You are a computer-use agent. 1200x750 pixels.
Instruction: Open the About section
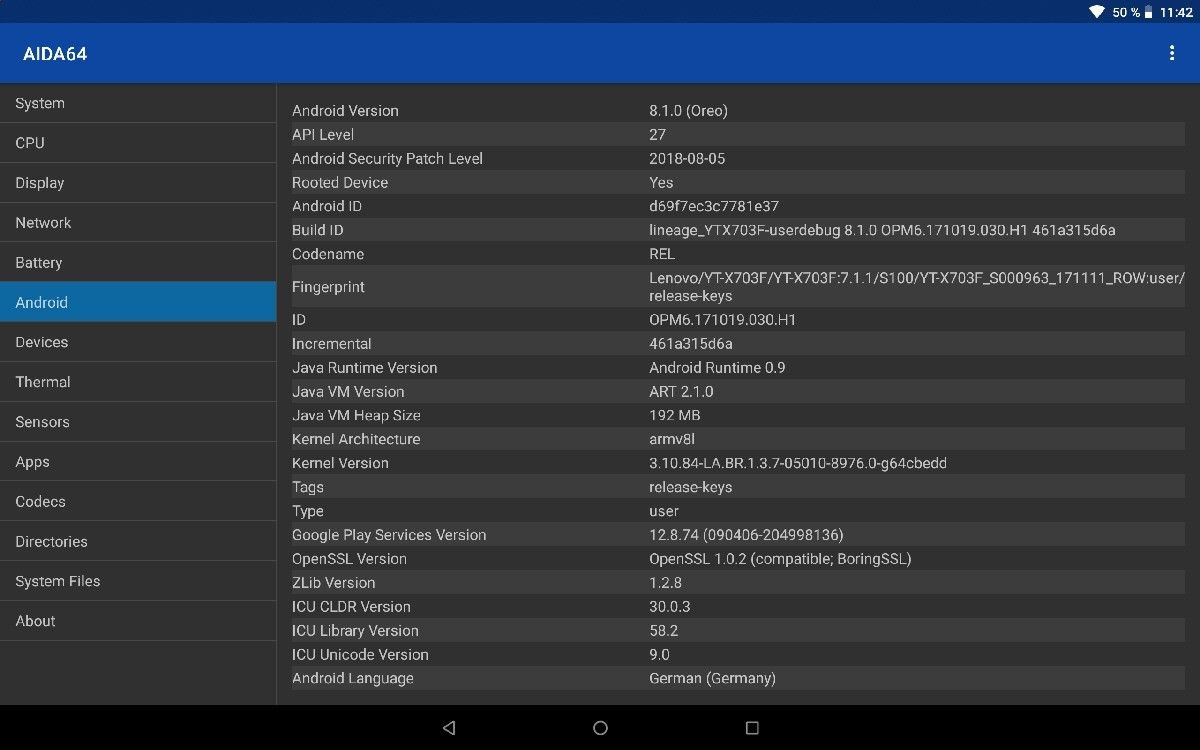click(138, 621)
